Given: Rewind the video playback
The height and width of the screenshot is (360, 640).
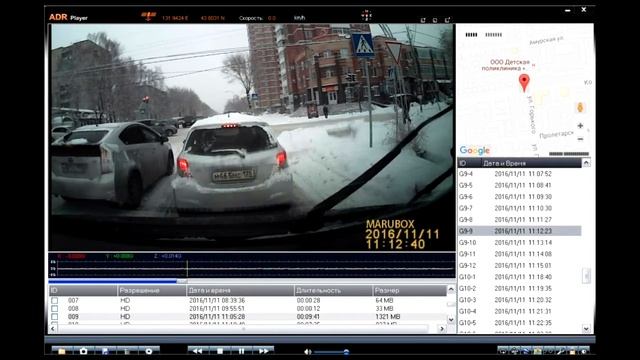Looking at the screenshot, I should click(198, 351).
